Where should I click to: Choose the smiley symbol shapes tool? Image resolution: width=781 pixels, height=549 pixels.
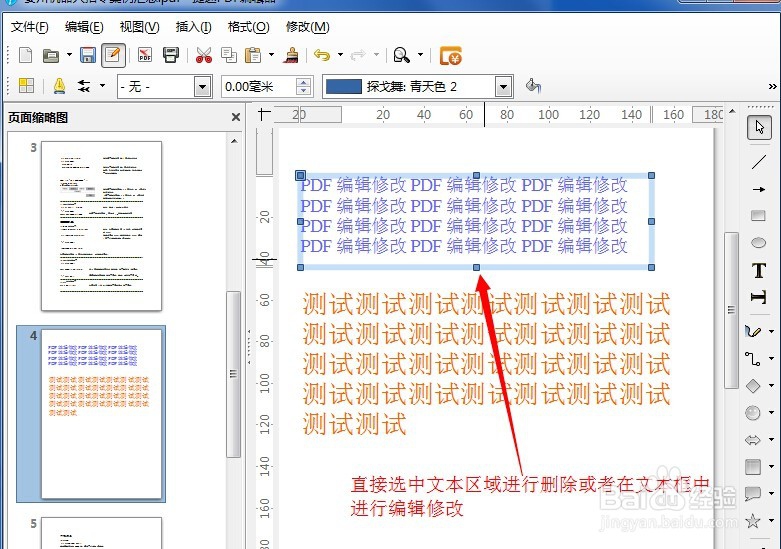point(753,412)
